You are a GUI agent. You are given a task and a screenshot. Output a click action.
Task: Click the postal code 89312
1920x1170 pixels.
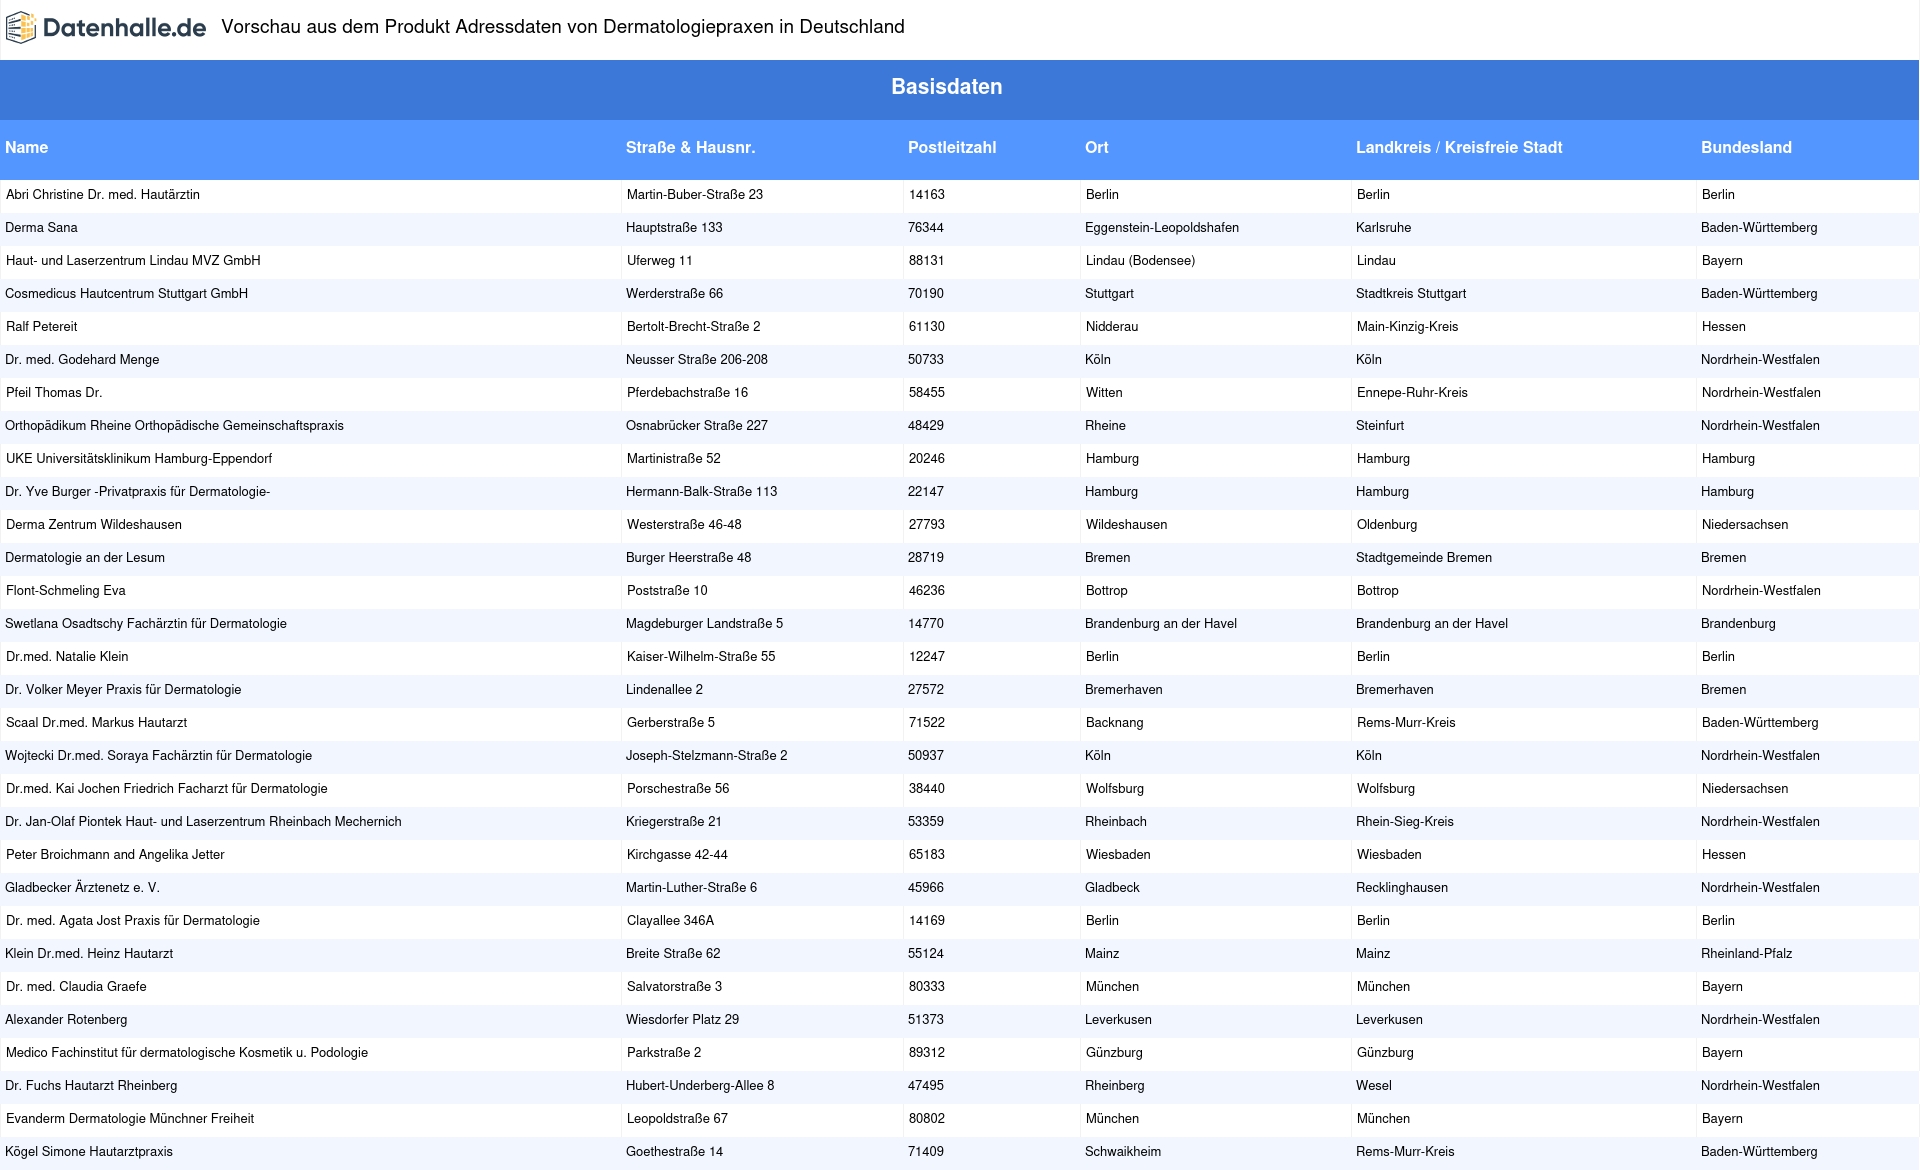[x=927, y=1053]
